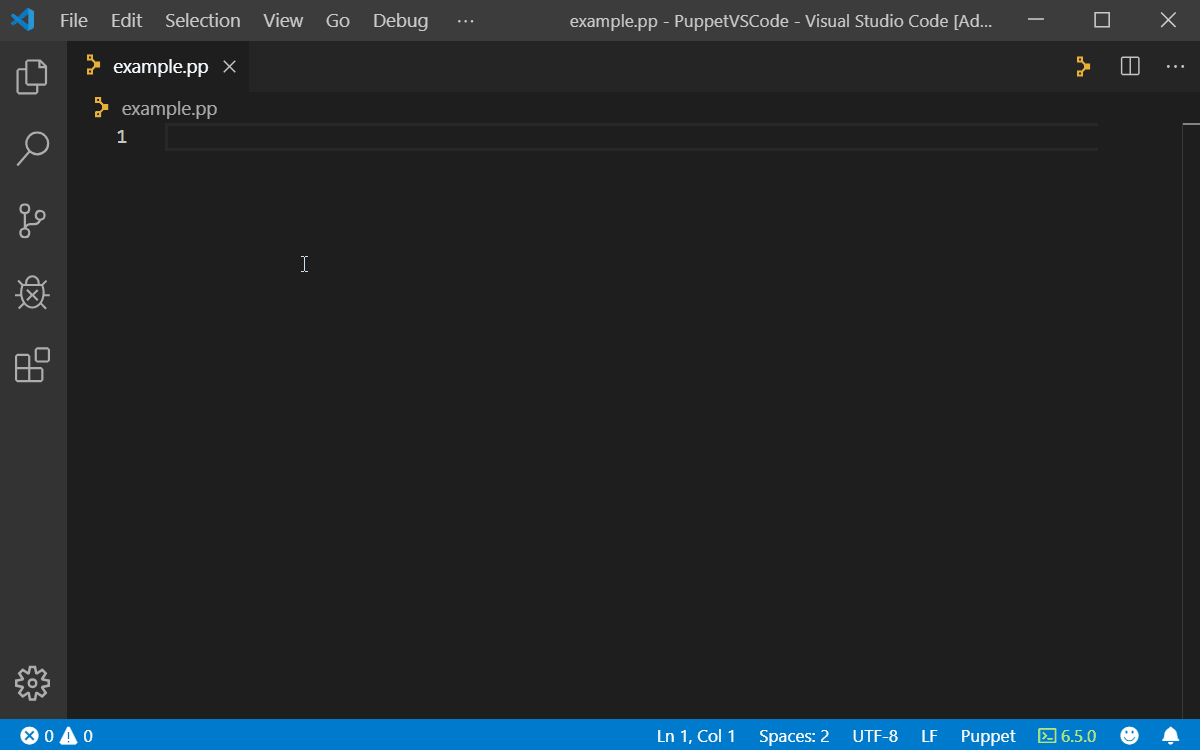Open the Search sidebar icon

(x=32, y=148)
